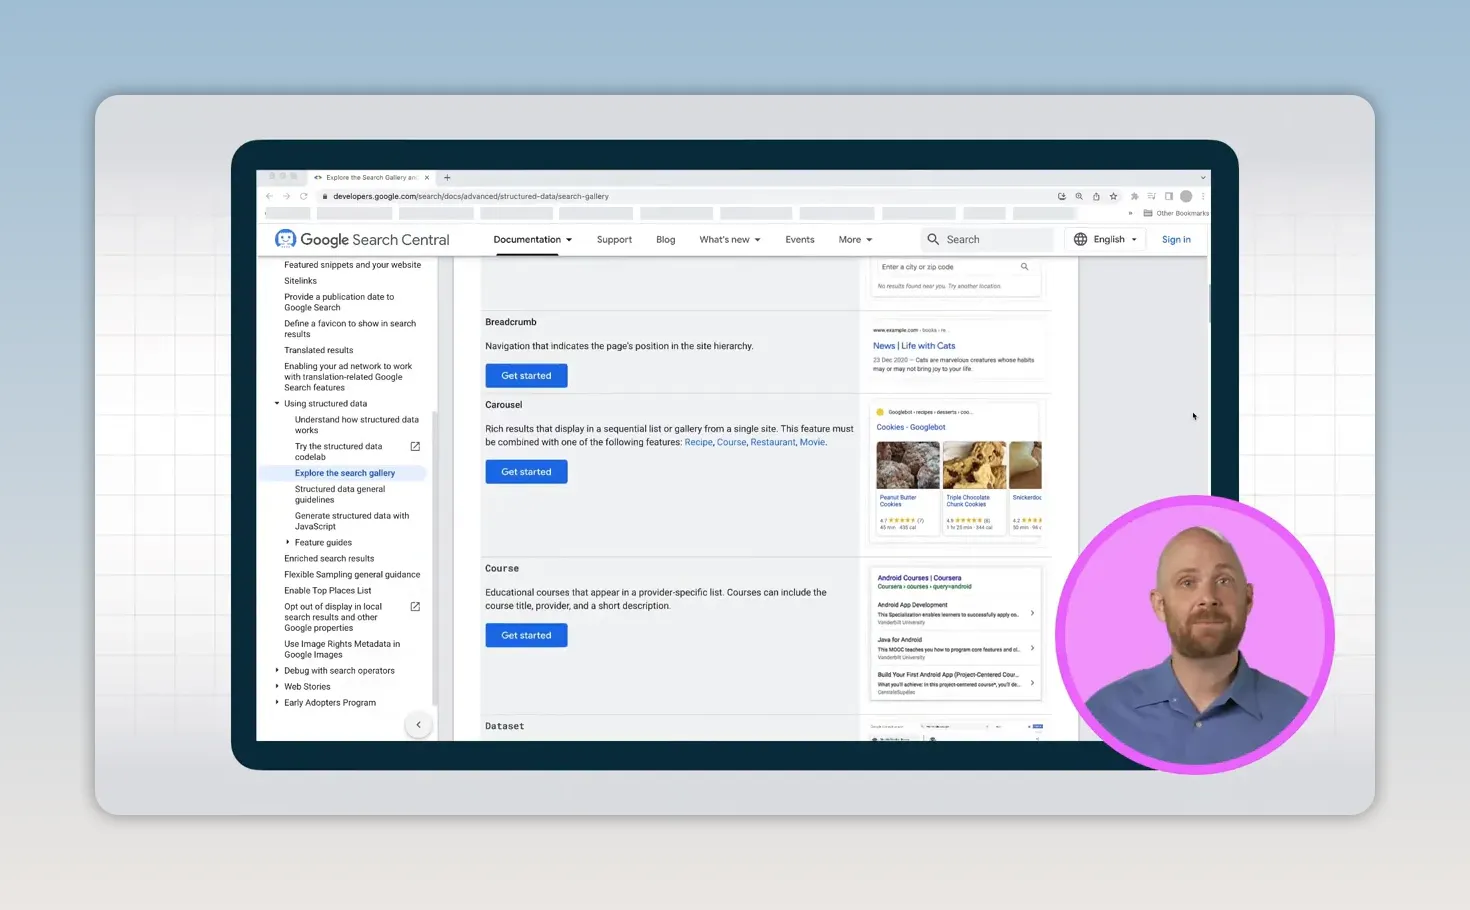The width and height of the screenshot is (1470, 910).
Task: Open 'Sitelinks' in the sidebar
Action: (x=300, y=281)
